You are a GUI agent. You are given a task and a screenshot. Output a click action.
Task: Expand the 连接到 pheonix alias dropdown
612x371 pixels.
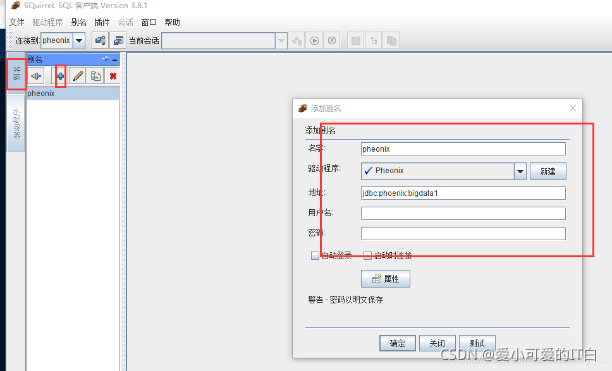(x=79, y=40)
